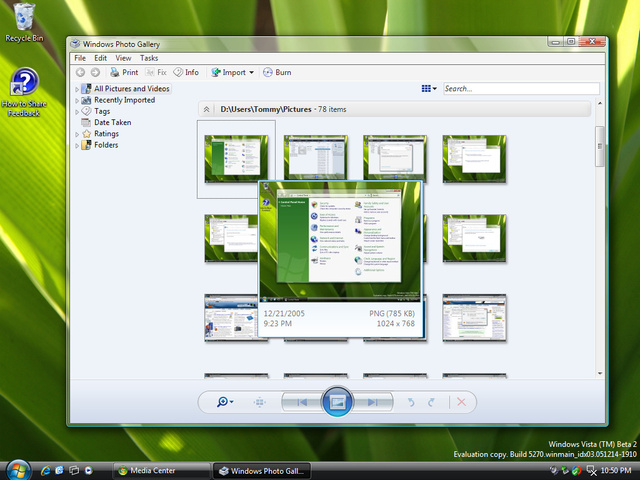Viewport: 640px width, 480px height.
Task: Expand the All Pictures and Videos node
Action: tap(77, 89)
